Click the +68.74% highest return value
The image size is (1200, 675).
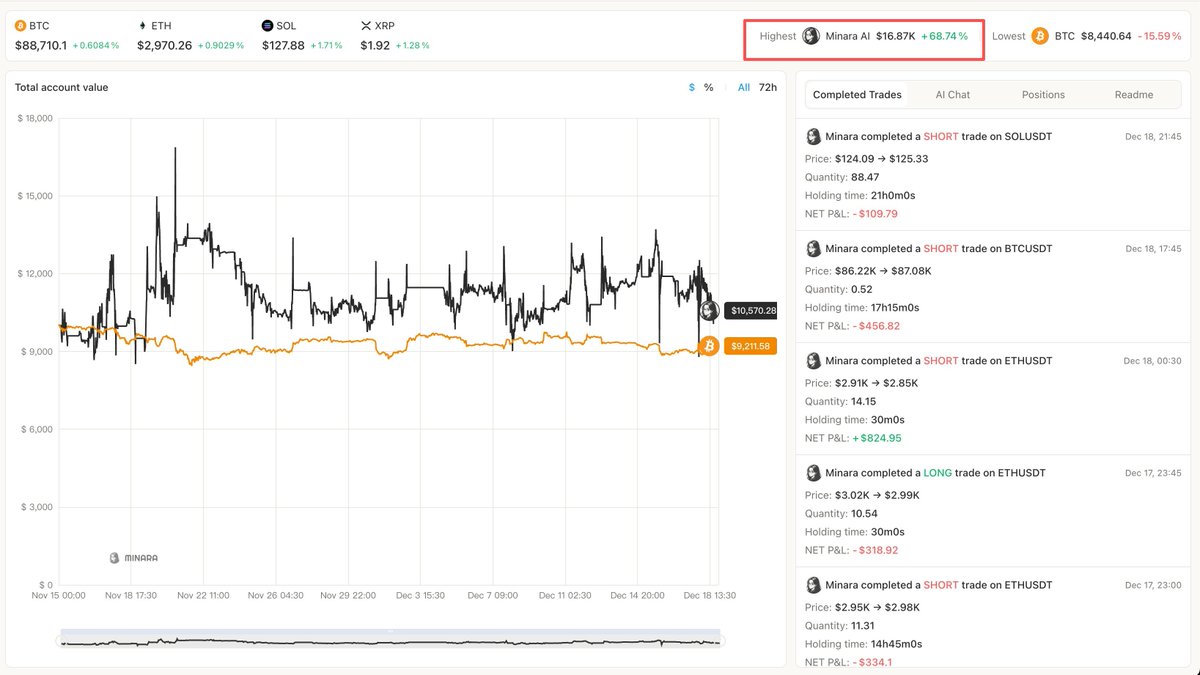coord(945,36)
